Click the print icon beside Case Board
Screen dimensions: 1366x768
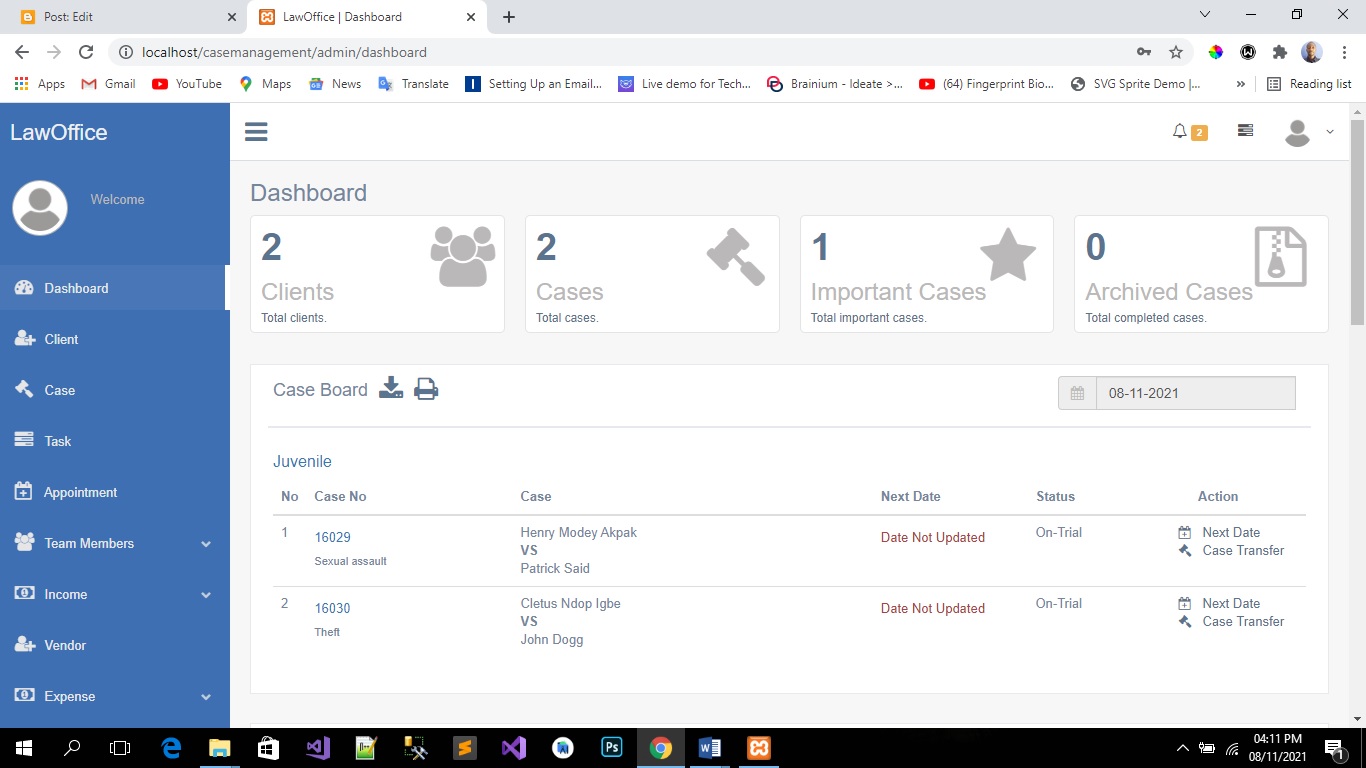click(x=426, y=389)
